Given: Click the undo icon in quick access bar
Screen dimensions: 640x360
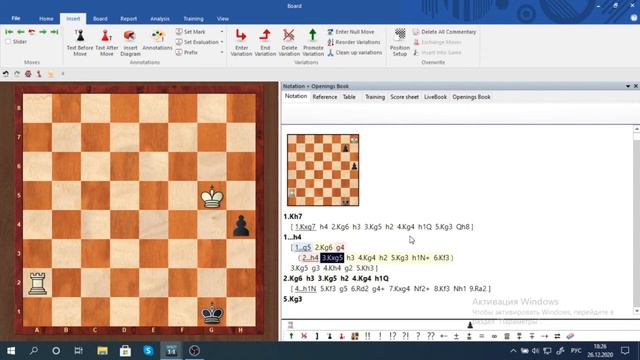Looking at the screenshot, I should tap(6, 74).
